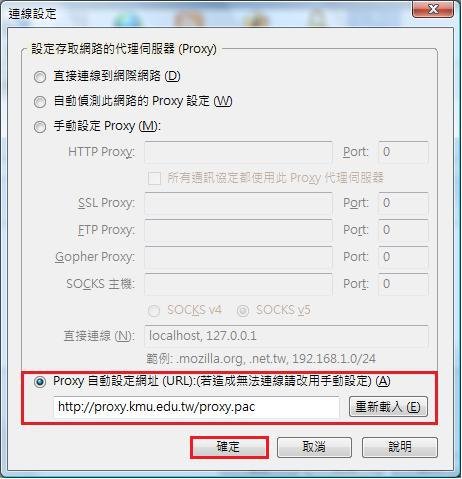The height and width of the screenshot is (479, 462).
Task: Click the HTTP Proxy address field
Action: [239, 152]
